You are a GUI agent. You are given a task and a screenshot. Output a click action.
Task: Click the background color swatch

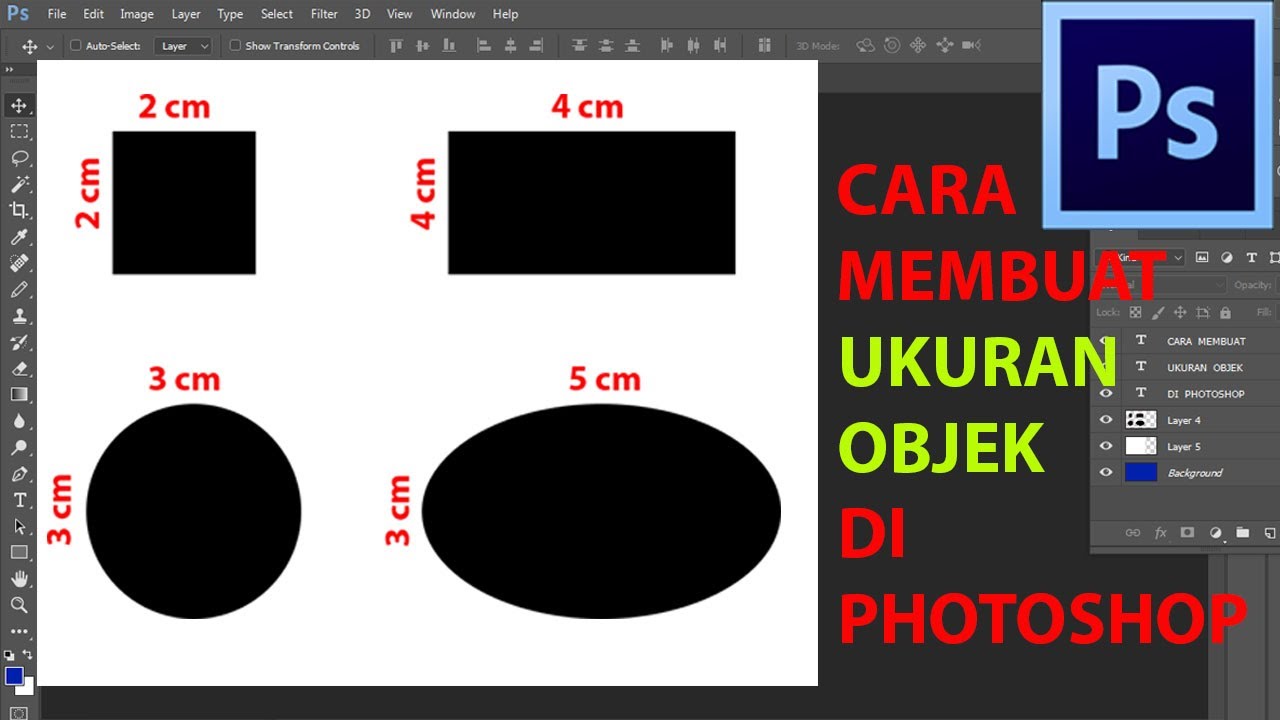click(x=27, y=688)
